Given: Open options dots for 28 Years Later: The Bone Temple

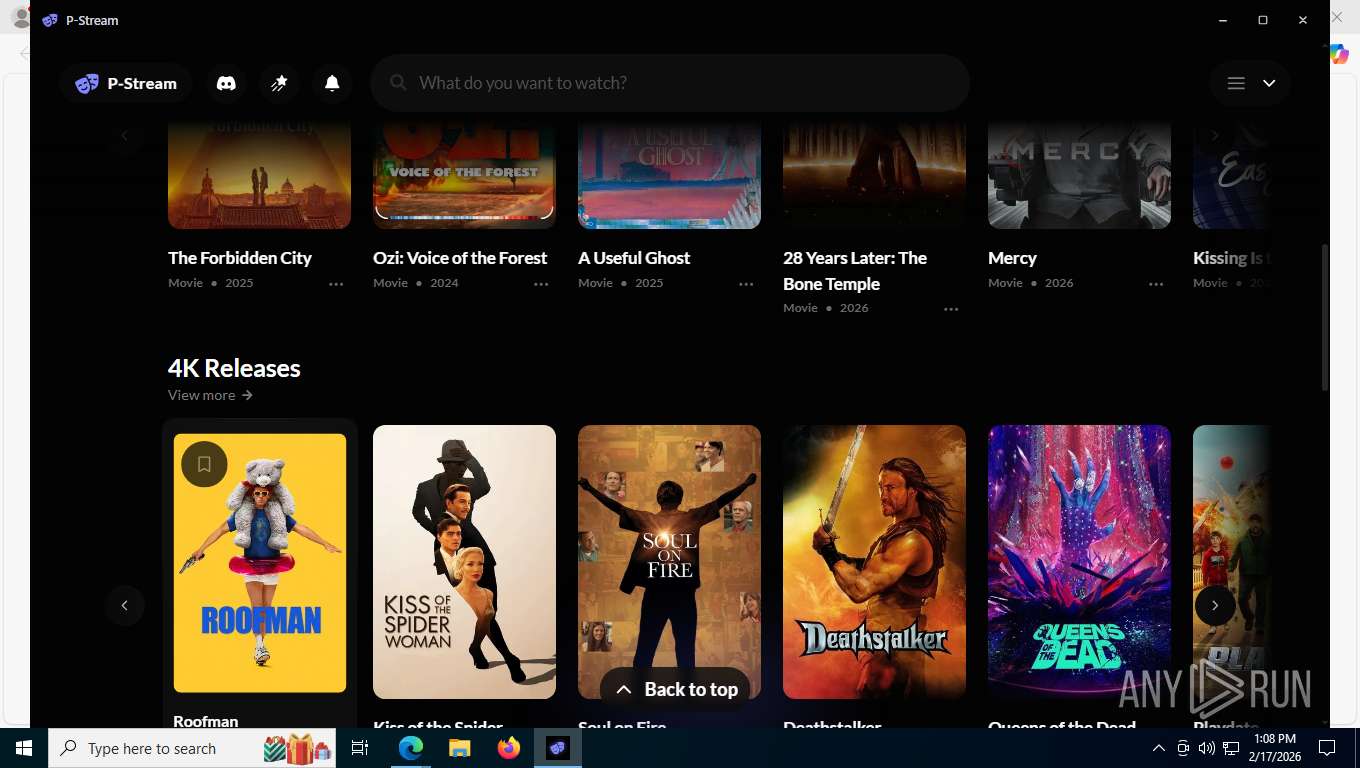Looking at the screenshot, I should 951,309.
